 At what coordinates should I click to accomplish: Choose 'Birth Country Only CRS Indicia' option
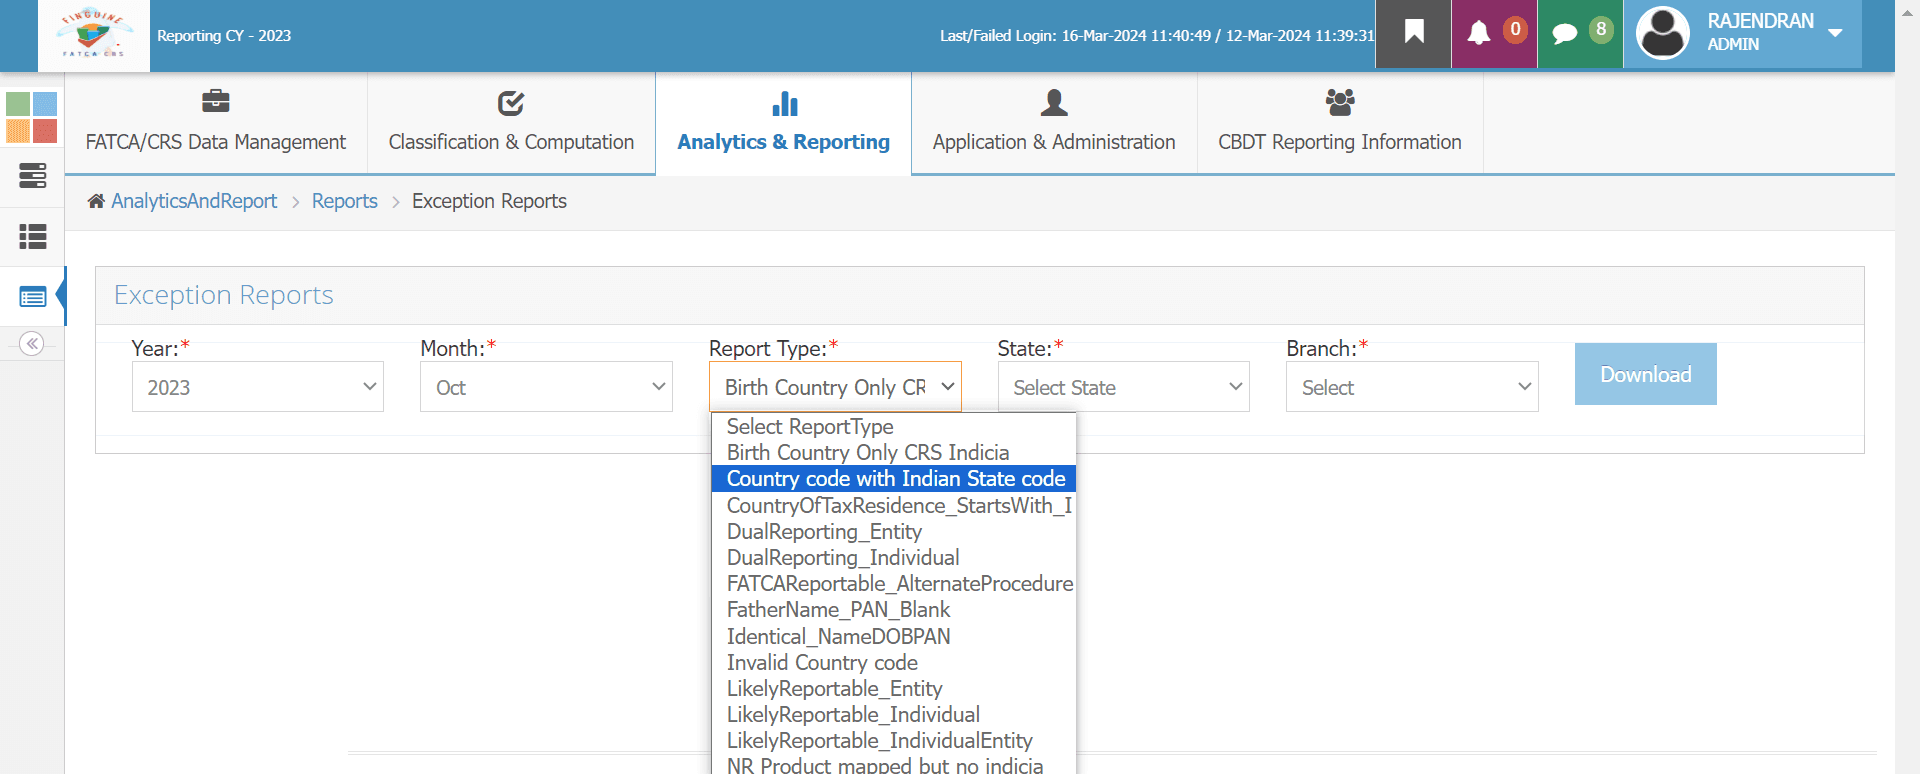(893, 453)
